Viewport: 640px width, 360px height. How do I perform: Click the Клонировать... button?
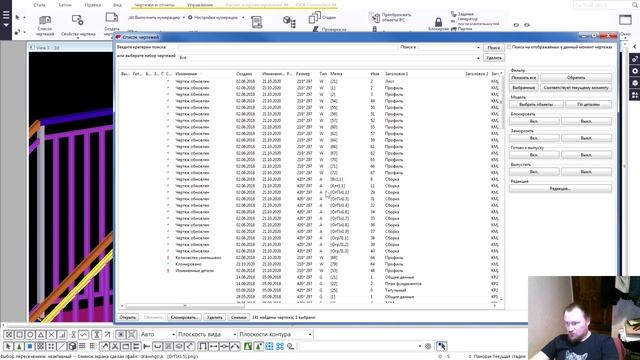184,317
